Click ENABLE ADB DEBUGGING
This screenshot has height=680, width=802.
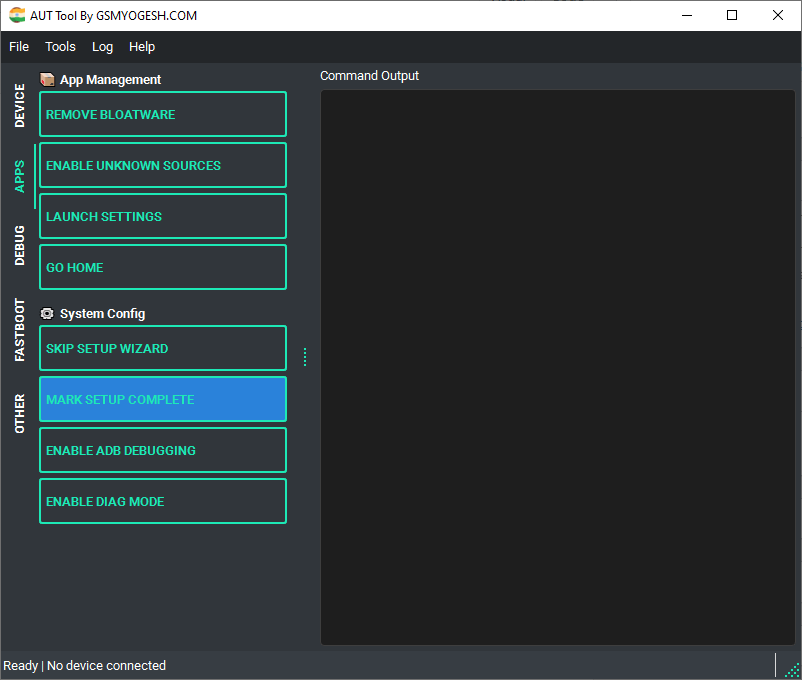[x=162, y=450]
